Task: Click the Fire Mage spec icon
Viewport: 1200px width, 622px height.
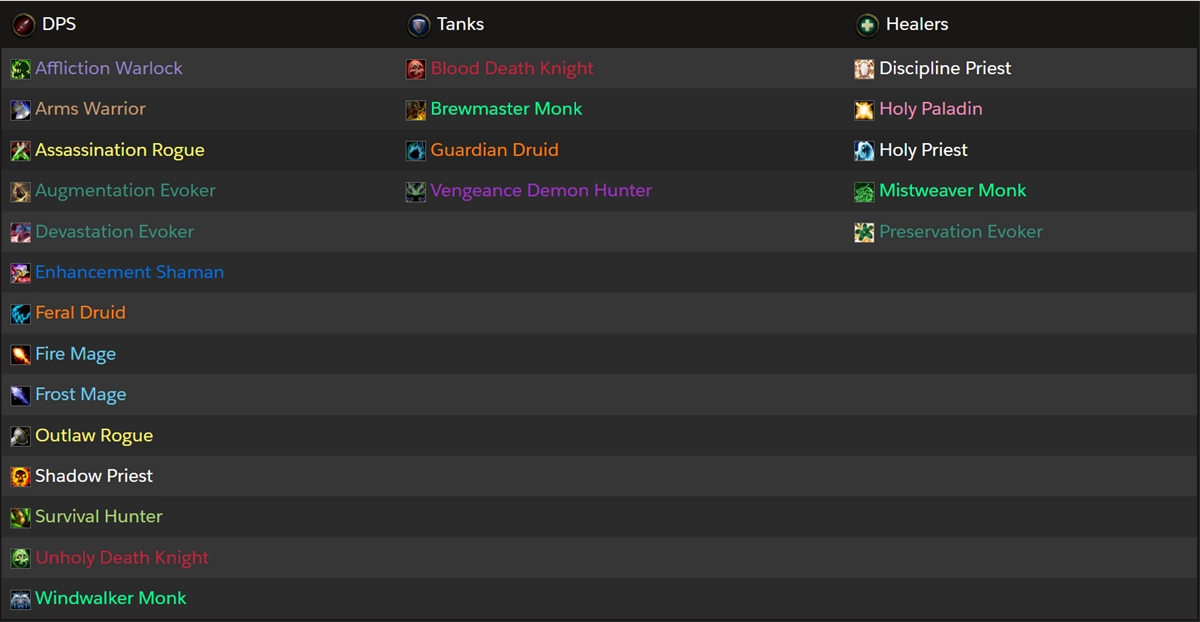Action: pyautogui.click(x=20, y=355)
